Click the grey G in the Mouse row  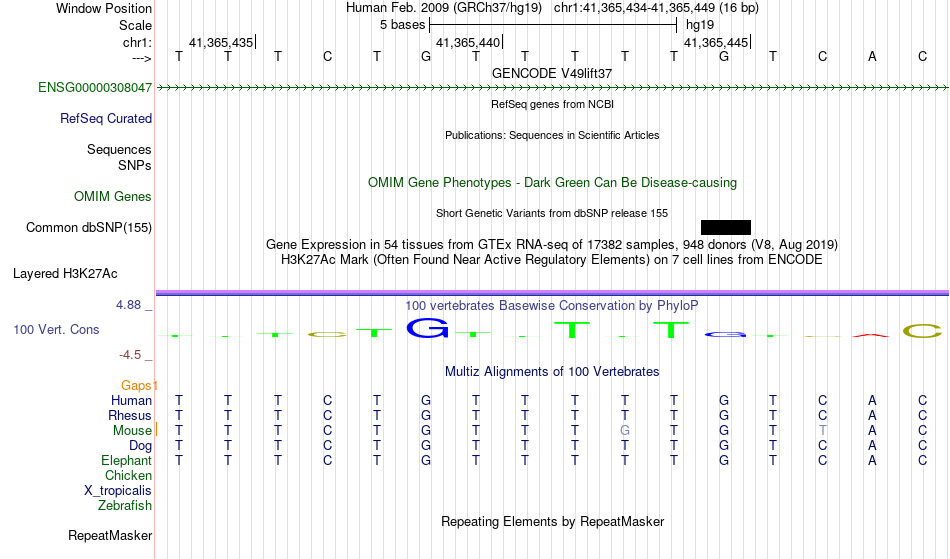click(x=625, y=431)
